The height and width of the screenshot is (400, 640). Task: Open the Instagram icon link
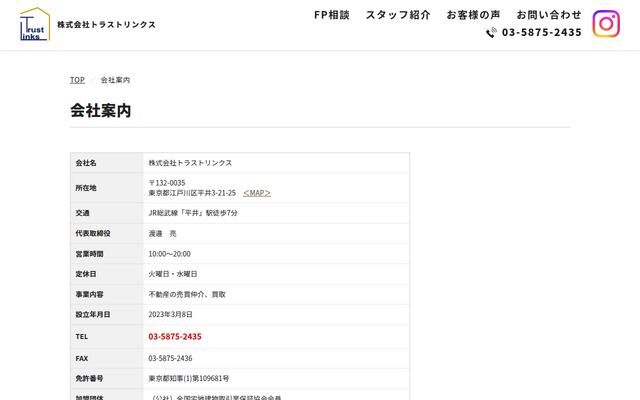606,24
